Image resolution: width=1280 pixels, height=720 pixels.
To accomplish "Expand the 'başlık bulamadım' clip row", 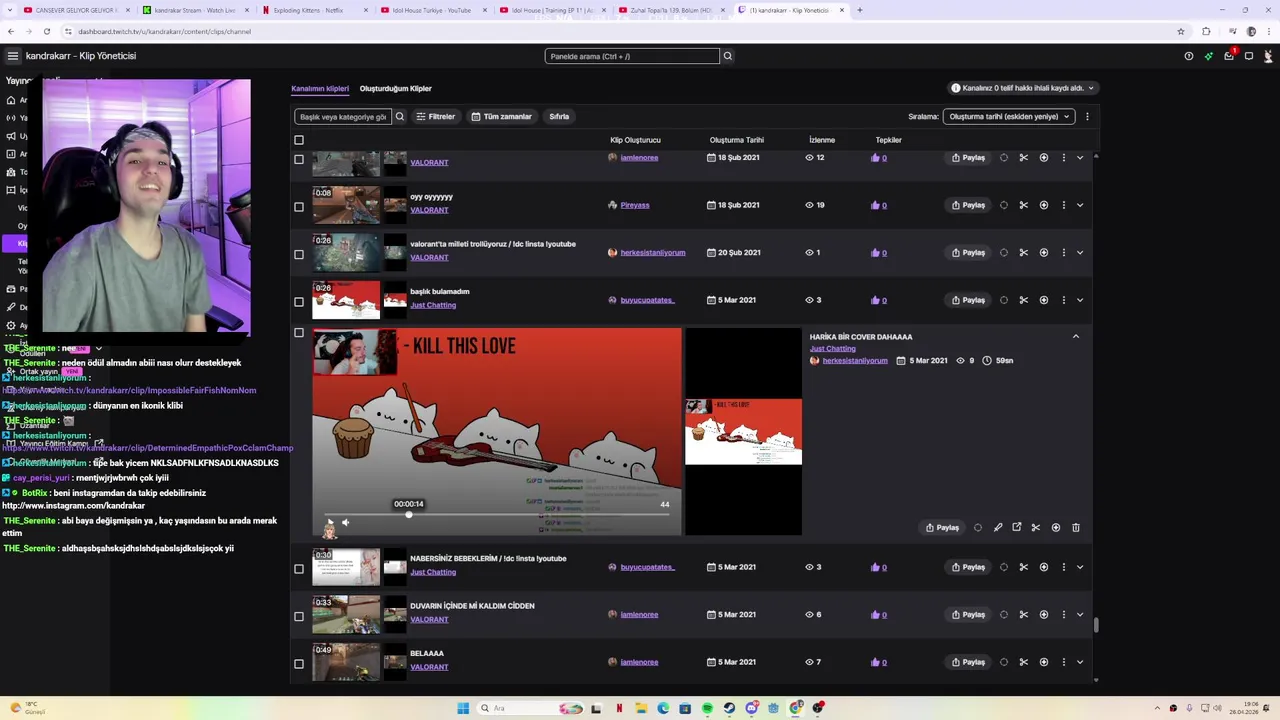I will click(1080, 300).
